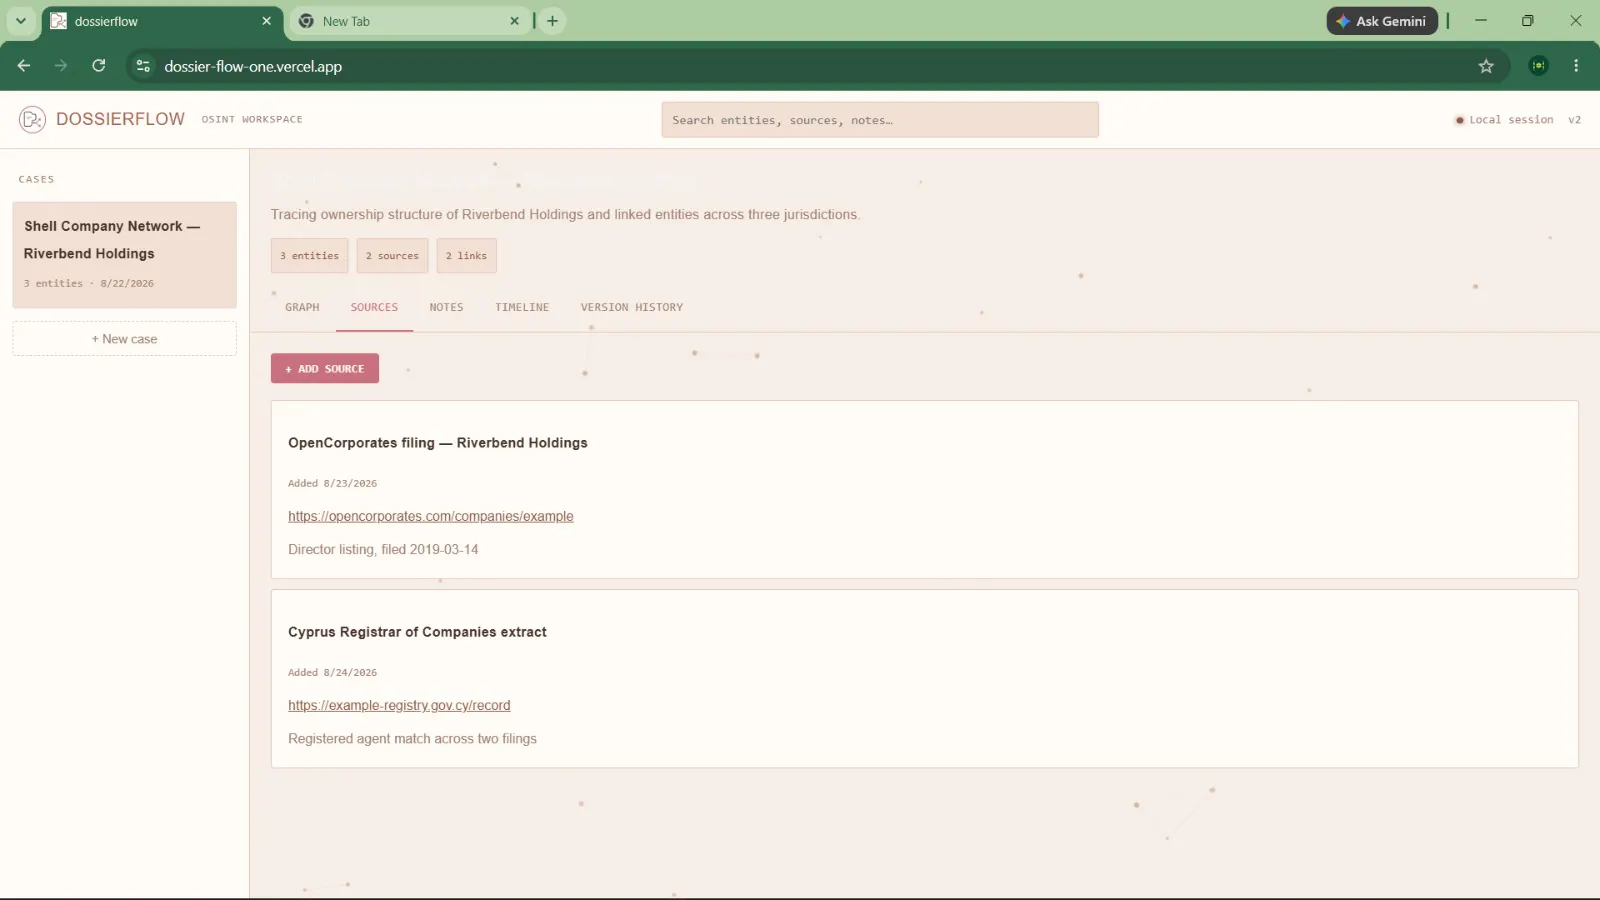Open the tab search dropdown arrow
1600x900 pixels.
click(x=21, y=21)
